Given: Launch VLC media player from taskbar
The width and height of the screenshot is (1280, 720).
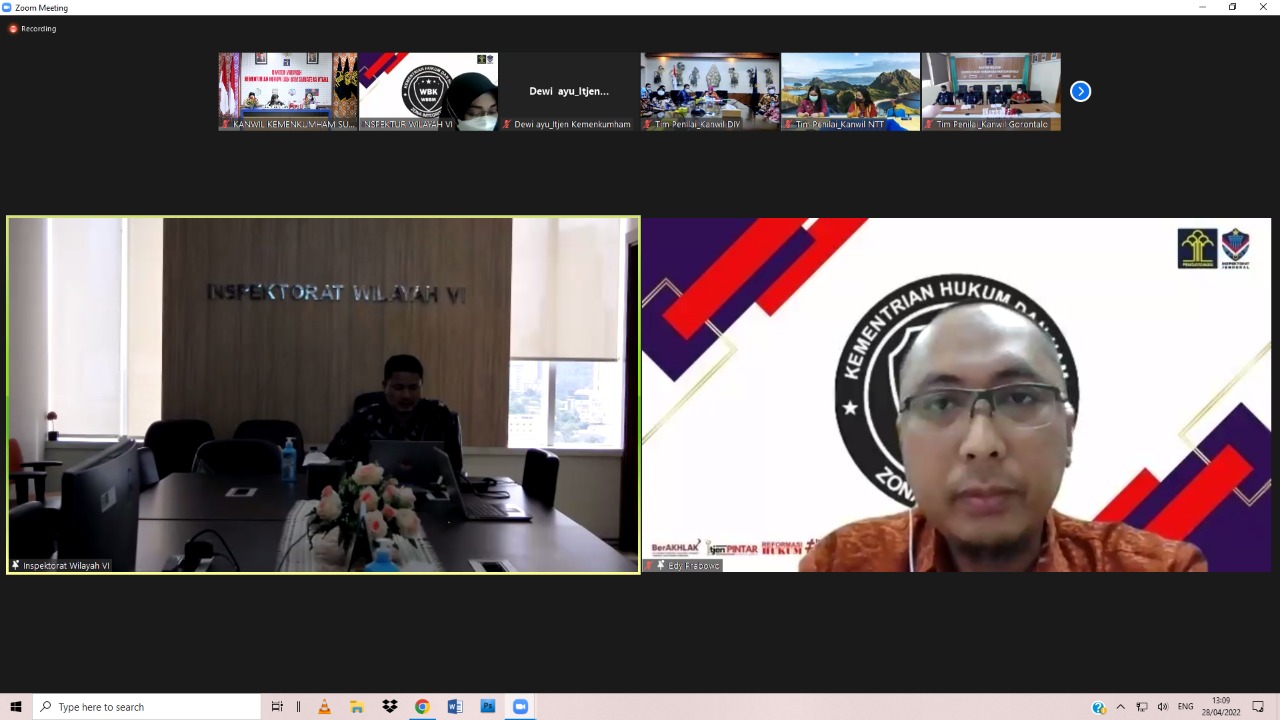Looking at the screenshot, I should [324, 707].
